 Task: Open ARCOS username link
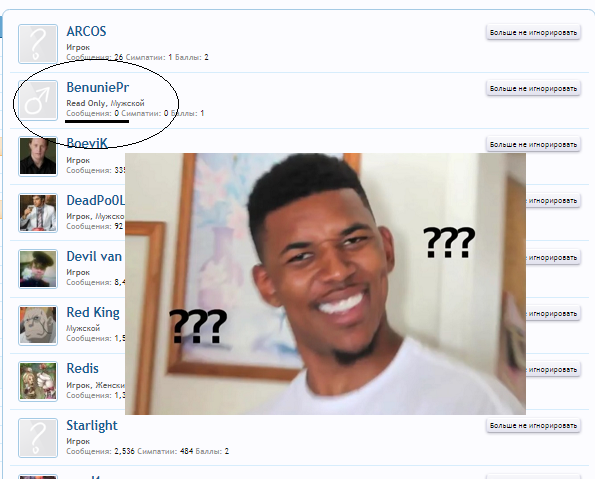[x=86, y=31]
